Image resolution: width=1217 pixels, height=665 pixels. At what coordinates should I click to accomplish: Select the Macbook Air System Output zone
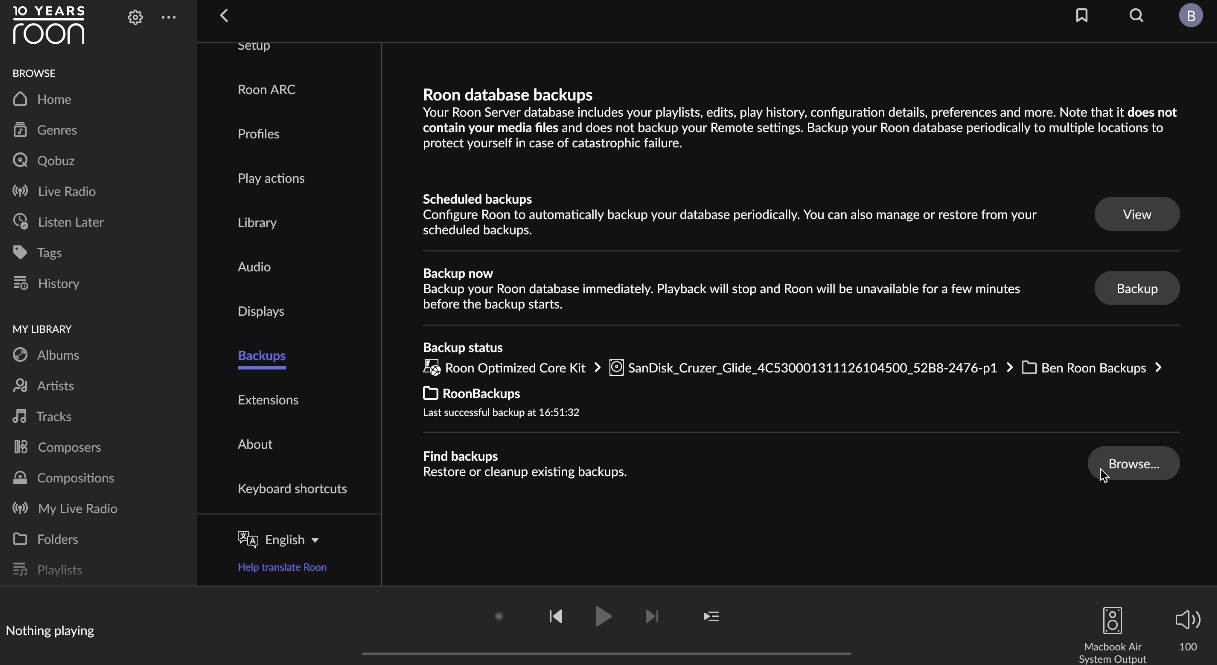tap(1112, 634)
